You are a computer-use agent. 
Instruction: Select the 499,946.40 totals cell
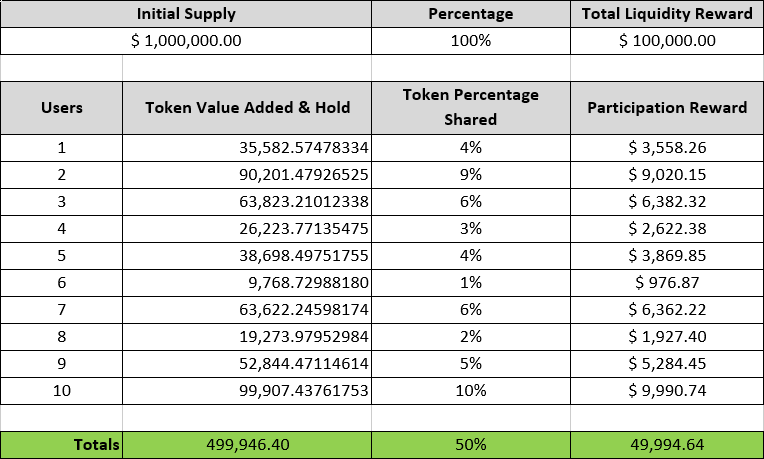[246, 444]
